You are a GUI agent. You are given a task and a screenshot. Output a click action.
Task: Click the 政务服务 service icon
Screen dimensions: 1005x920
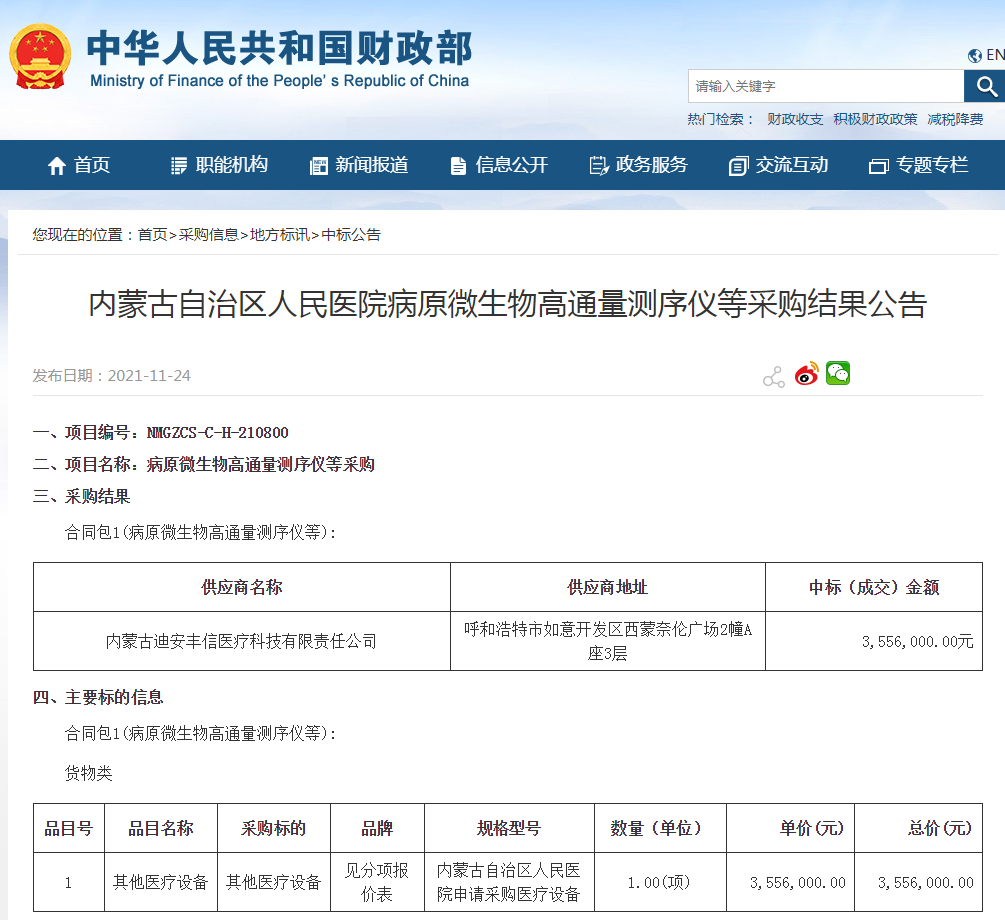point(597,164)
